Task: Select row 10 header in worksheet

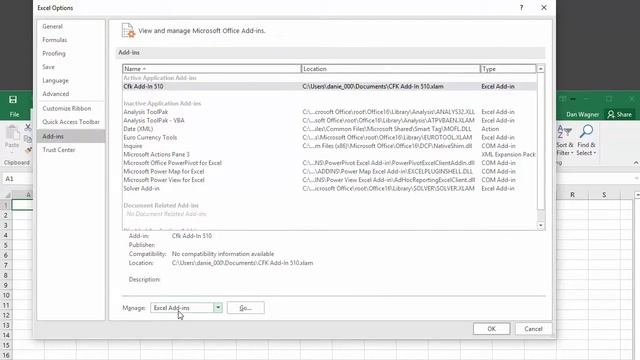Action: click(6, 296)
